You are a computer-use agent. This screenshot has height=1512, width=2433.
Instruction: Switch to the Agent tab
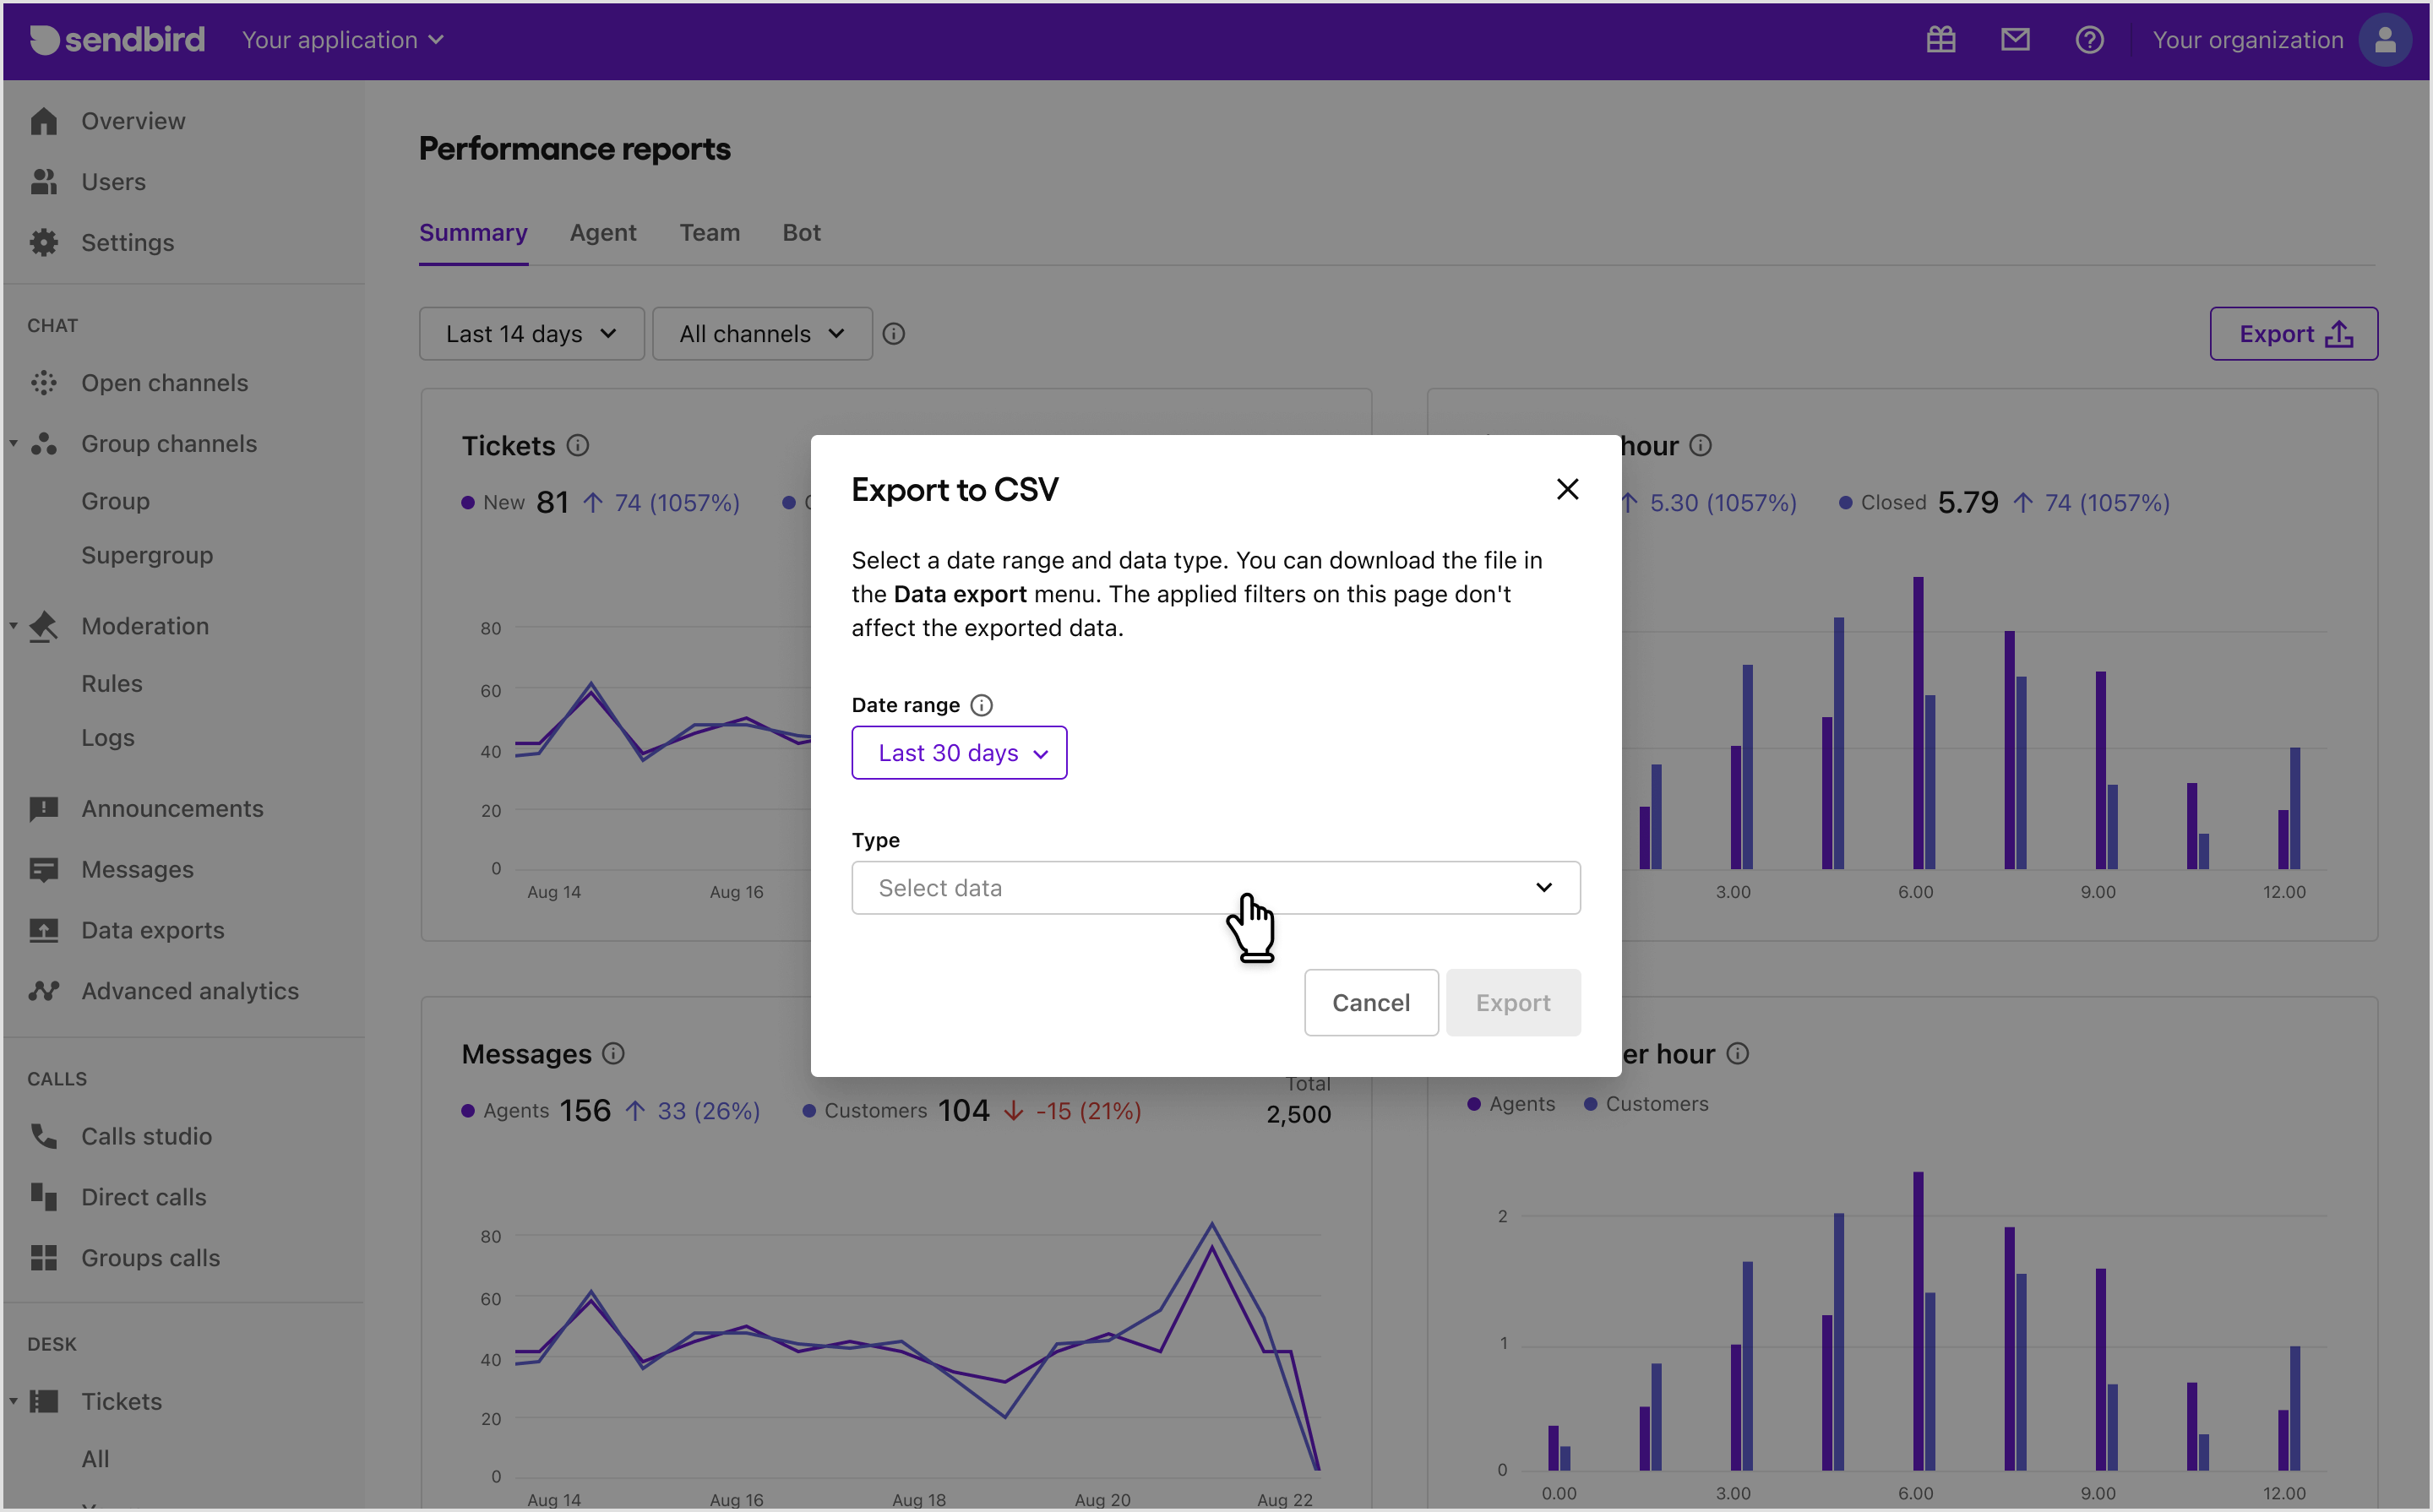602,233
